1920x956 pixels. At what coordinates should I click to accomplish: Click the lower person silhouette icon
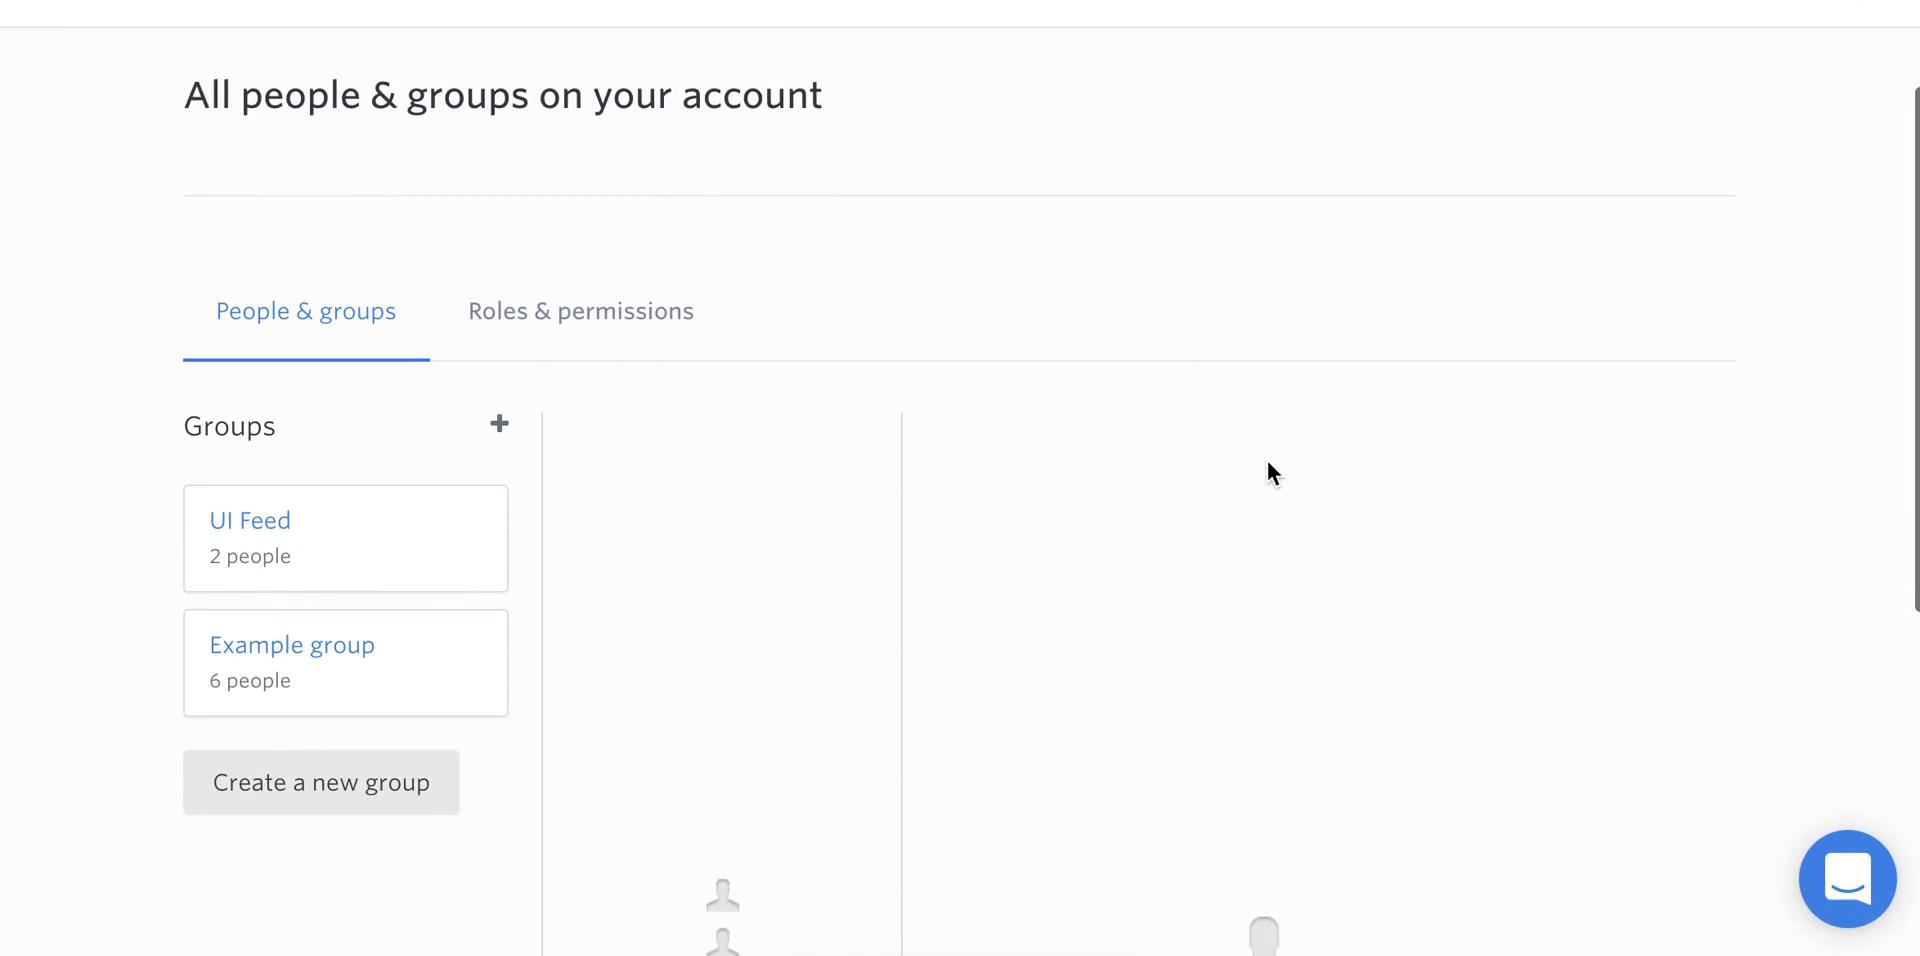pyautogui.click(x=723, y=942)
